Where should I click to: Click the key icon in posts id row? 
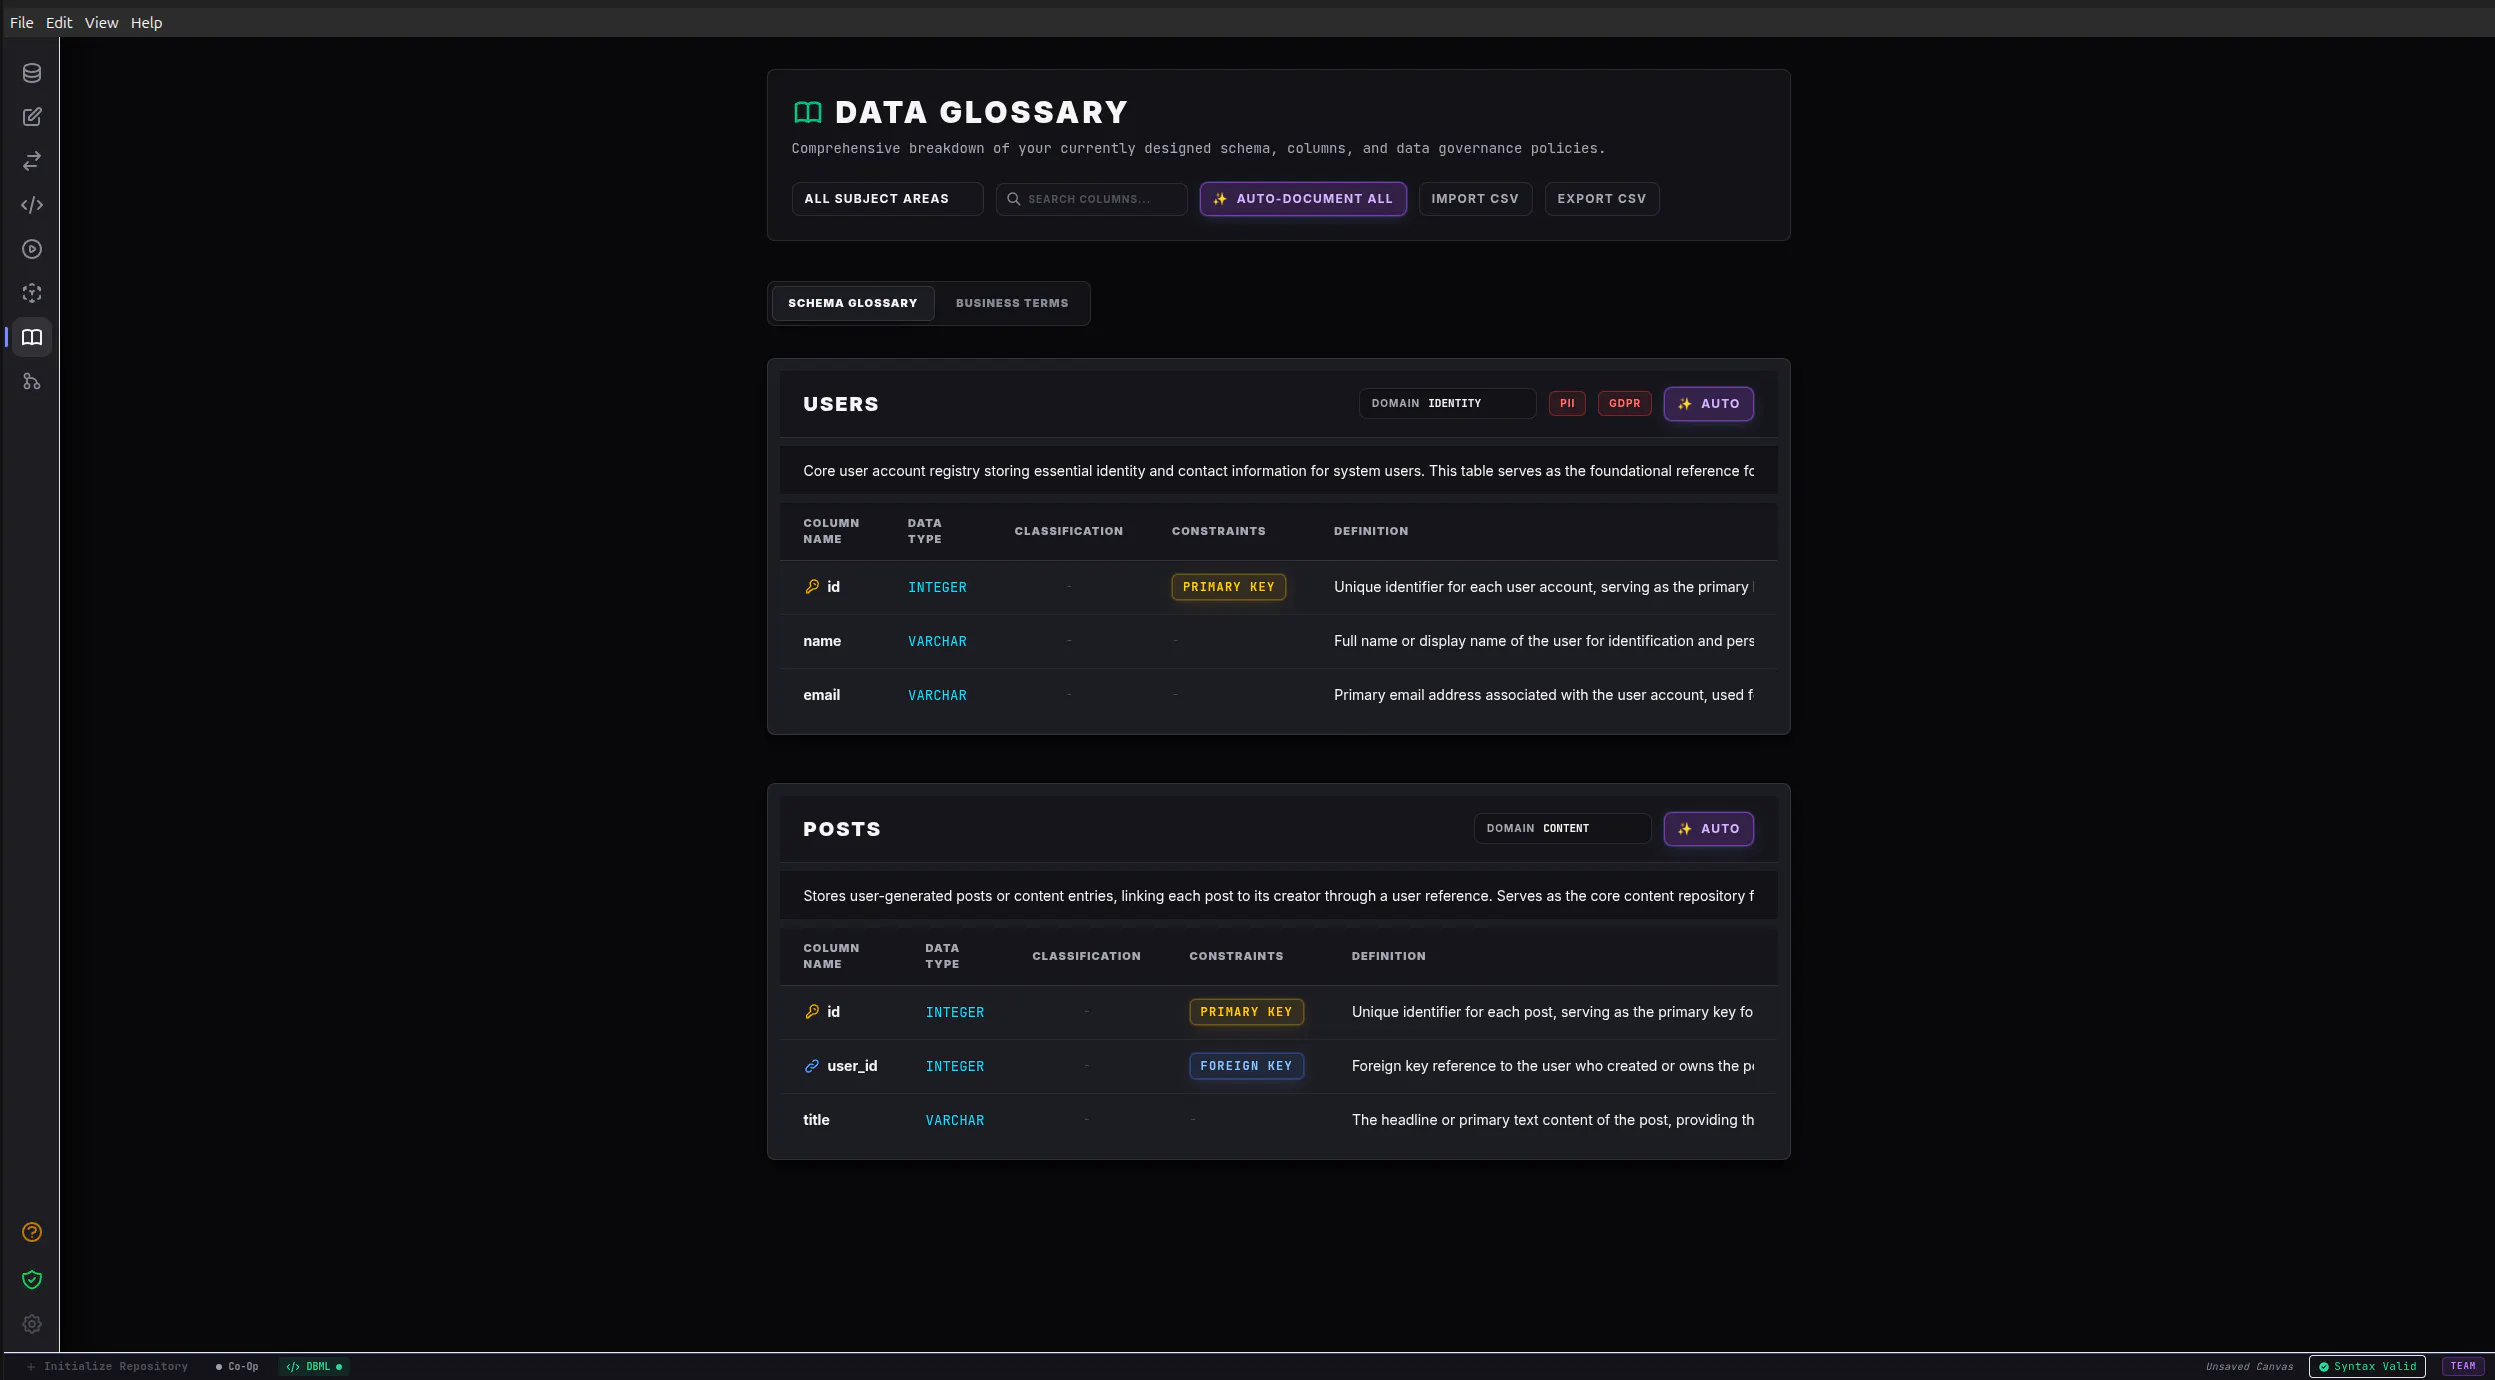point(812,1012)
